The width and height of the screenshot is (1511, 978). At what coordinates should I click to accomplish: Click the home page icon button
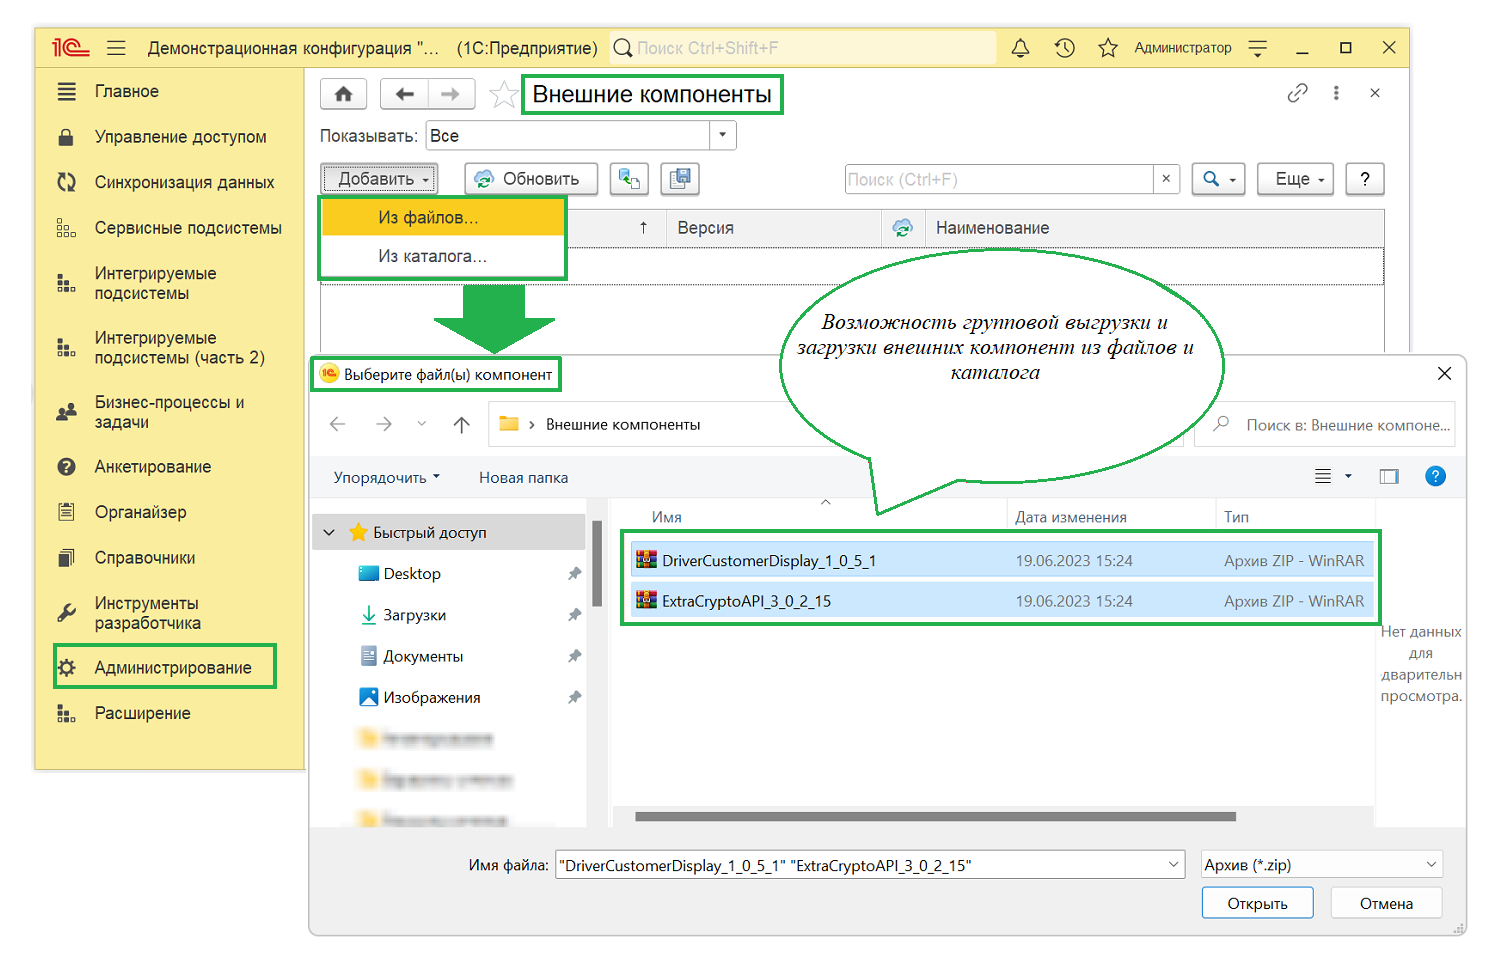(343, 94)
